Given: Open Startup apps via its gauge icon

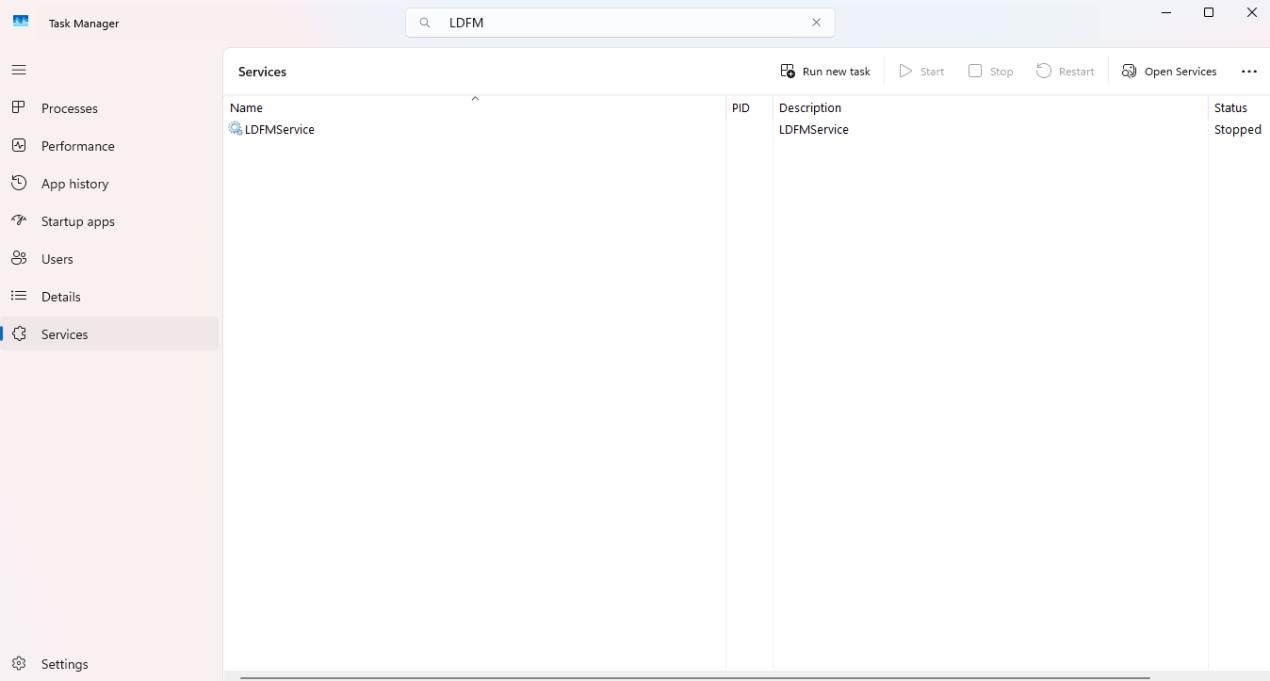Looking at the screenshot, I should click(18, 221).
